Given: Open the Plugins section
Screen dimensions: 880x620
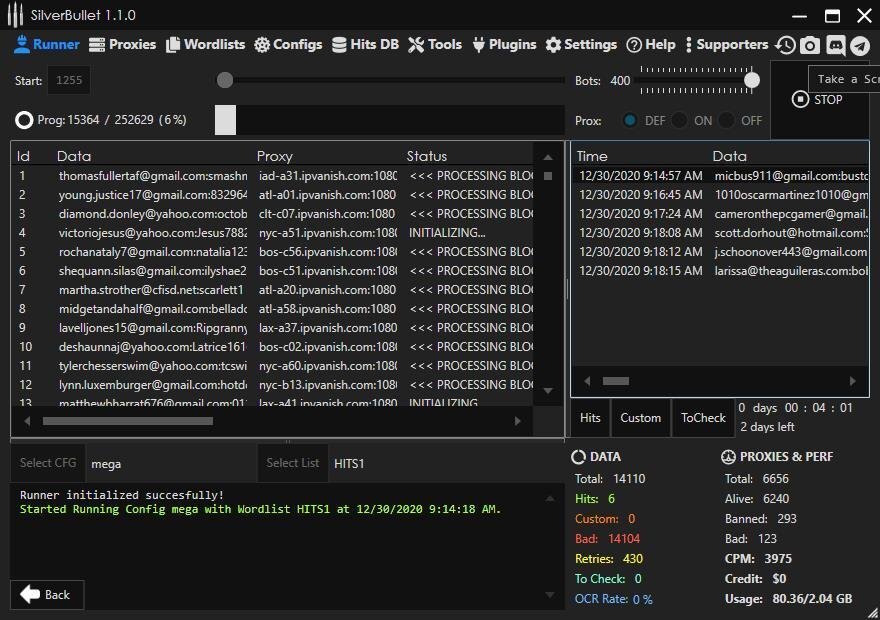Looking at the screenshot, I should pyautogui.click(x=504, y=44).
